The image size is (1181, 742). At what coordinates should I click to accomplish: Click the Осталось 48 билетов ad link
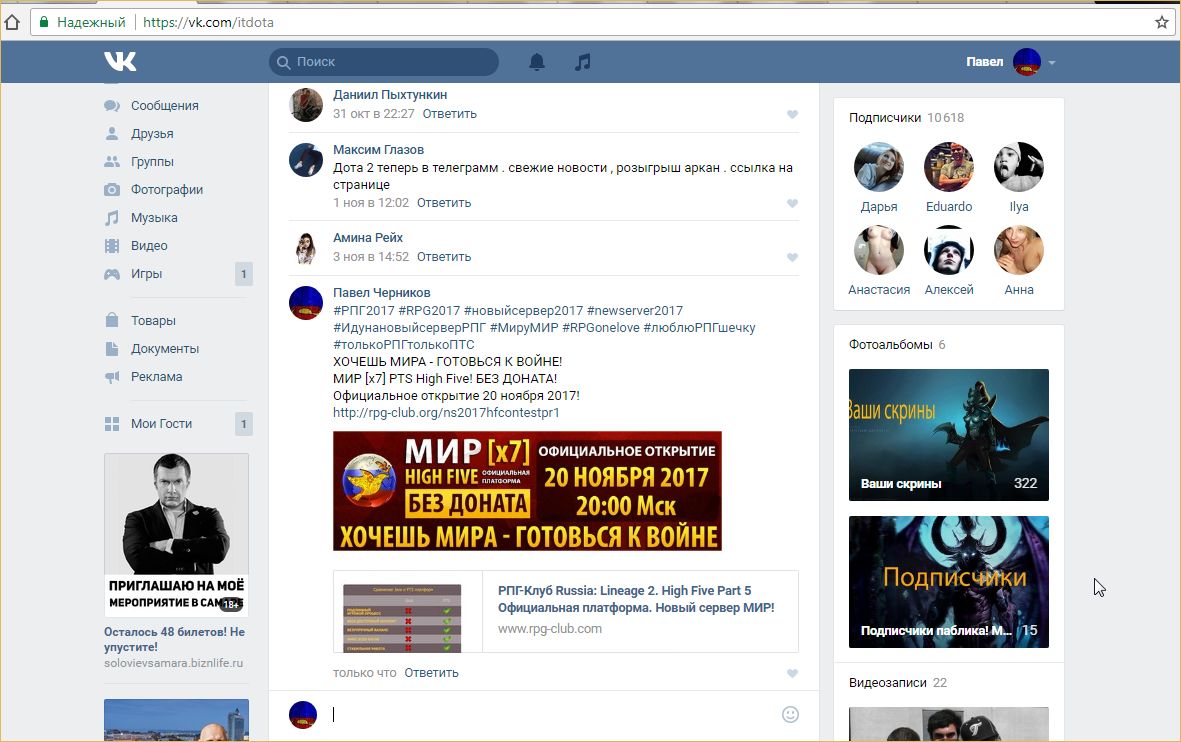[175, 640]
